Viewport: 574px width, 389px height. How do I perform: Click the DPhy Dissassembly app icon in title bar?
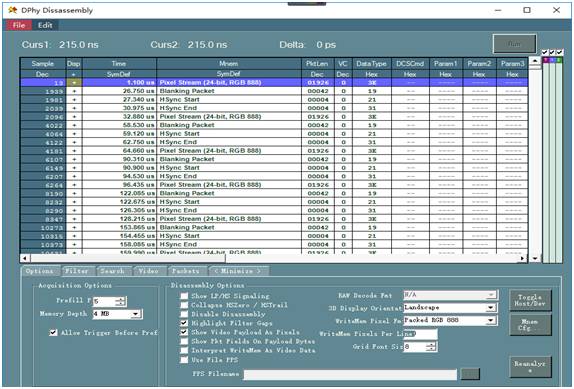tap(12, 10)
